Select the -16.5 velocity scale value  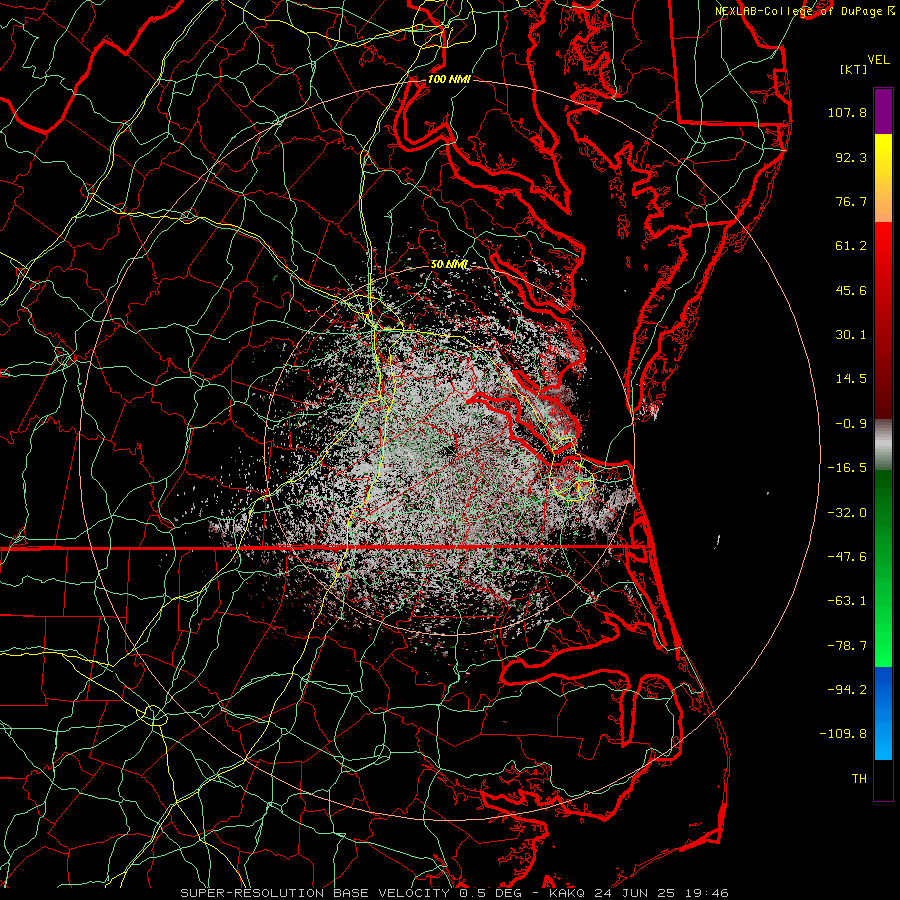[847, 468]
